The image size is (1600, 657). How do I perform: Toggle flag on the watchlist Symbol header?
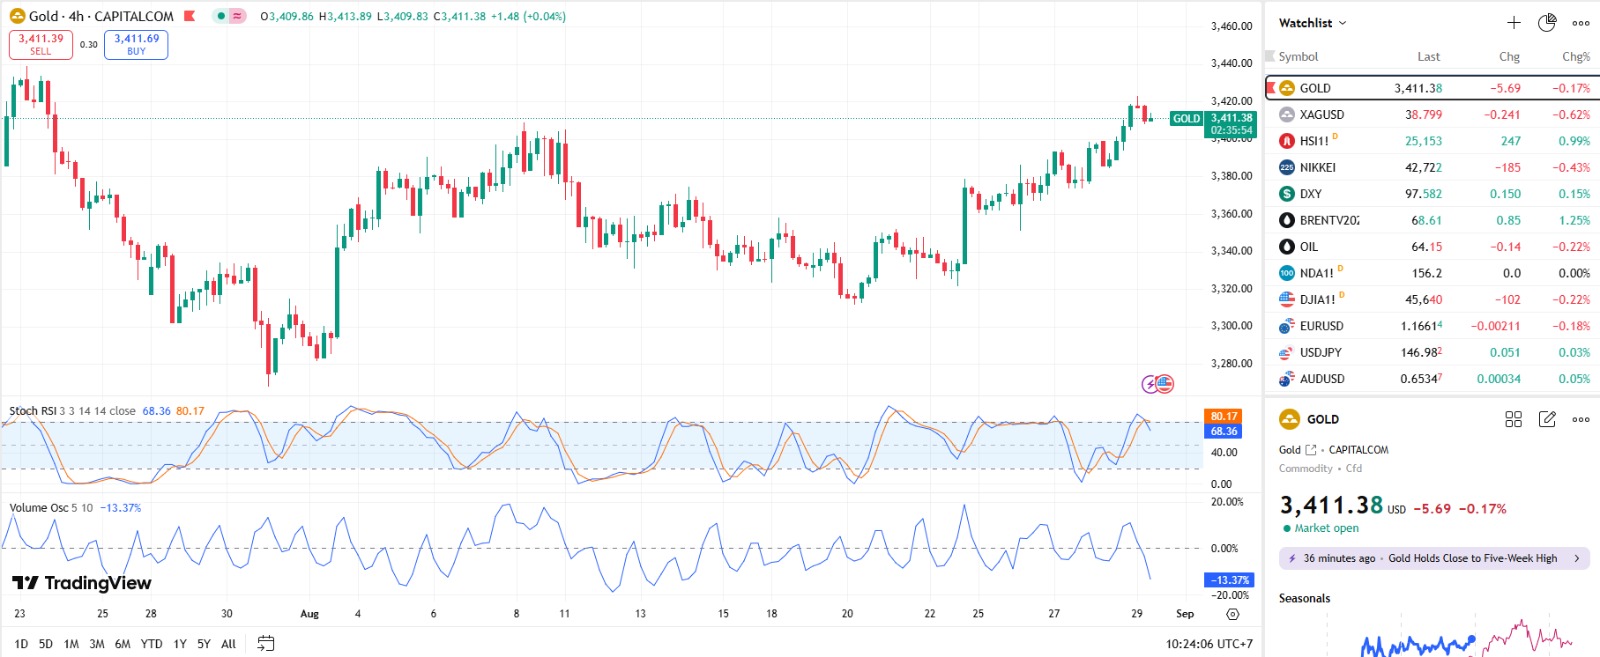[1270, 57]
